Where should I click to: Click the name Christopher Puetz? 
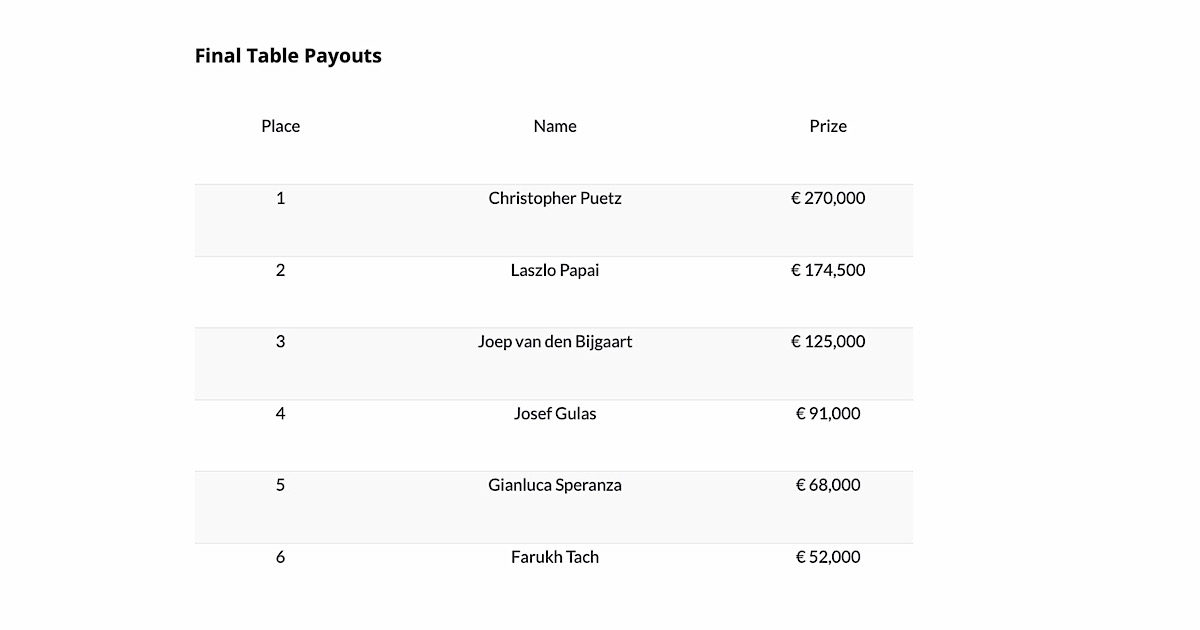click(555, 198)
